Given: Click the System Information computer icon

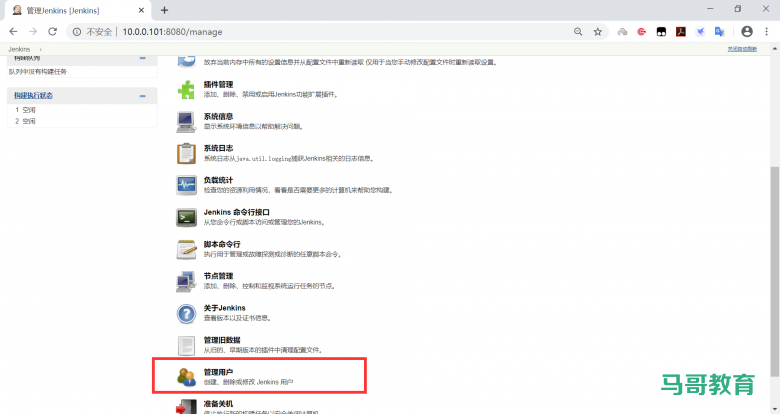Looking at the screenshot, I should pyautogui.click(x=187, y=122).
